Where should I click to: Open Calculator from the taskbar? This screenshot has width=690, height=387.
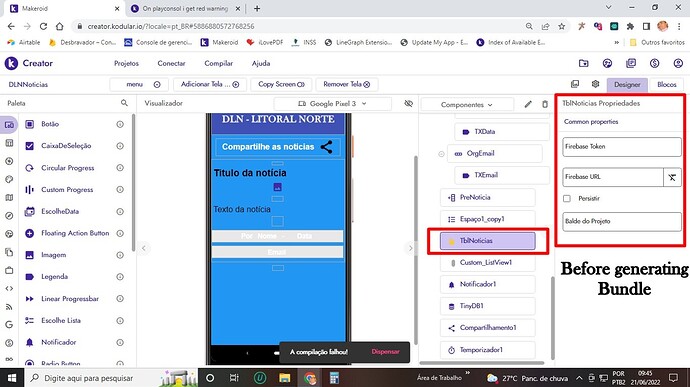click(x=334, y=378)
